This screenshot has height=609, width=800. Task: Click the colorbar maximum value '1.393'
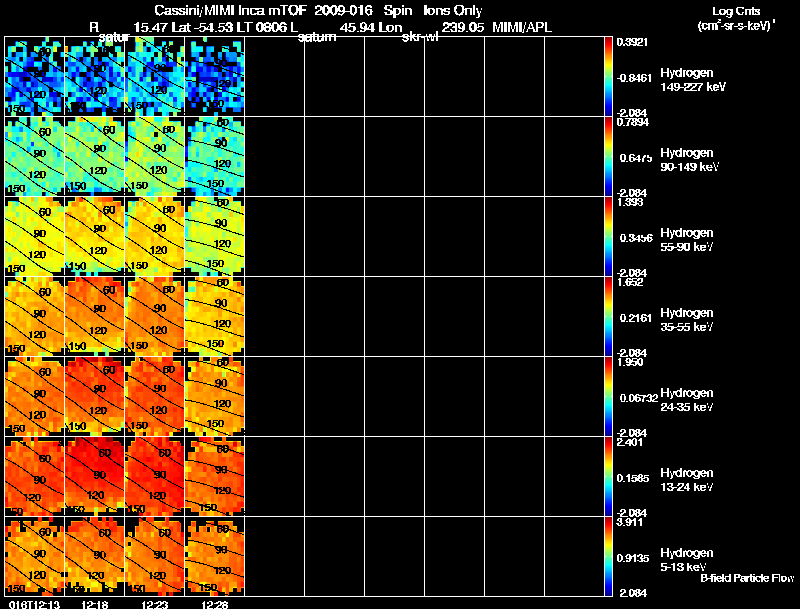tap(630, 202)
